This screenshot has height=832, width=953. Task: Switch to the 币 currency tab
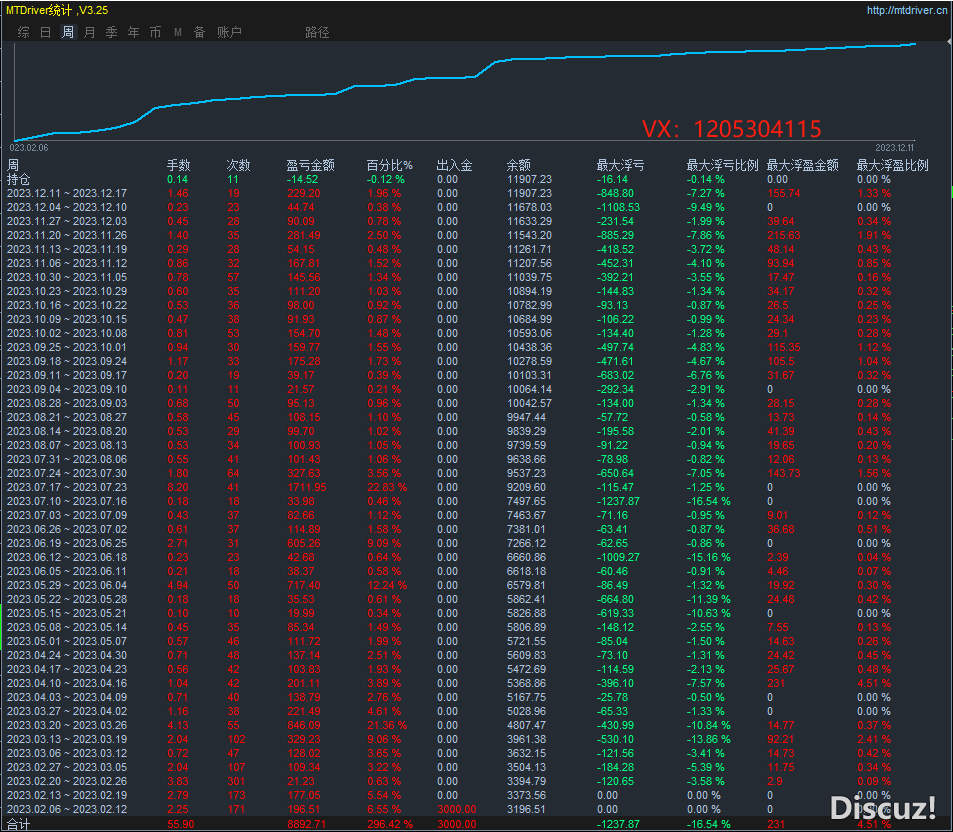point(156,32)
